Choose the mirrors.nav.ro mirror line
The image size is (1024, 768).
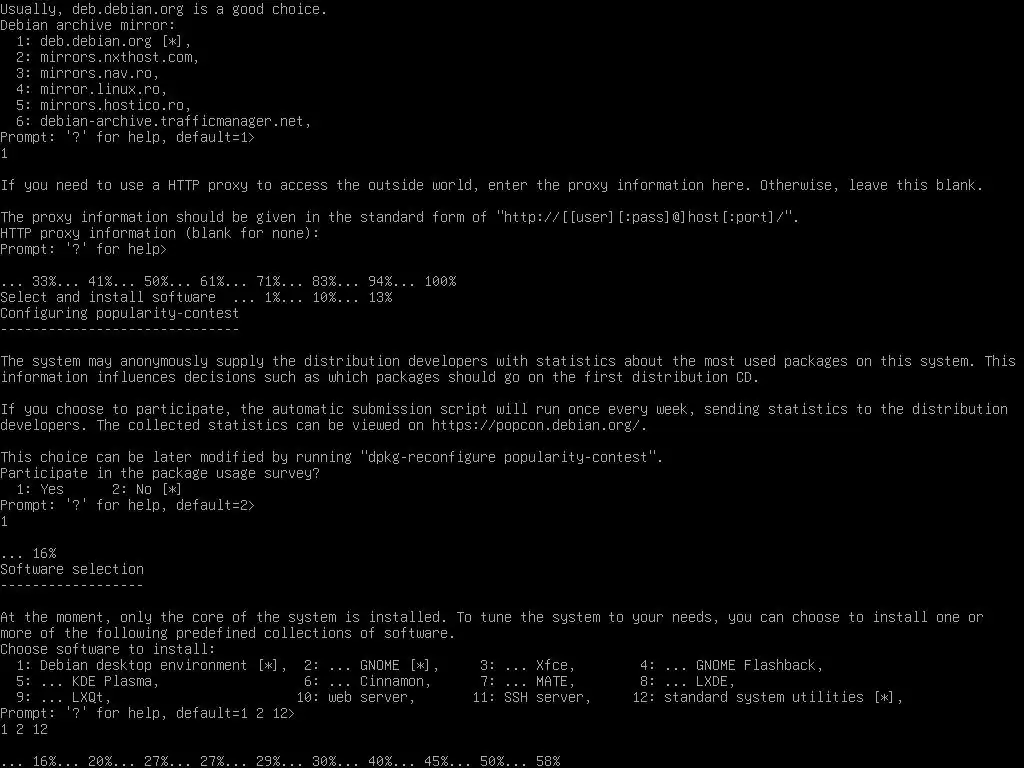click(x=88, y=73)
